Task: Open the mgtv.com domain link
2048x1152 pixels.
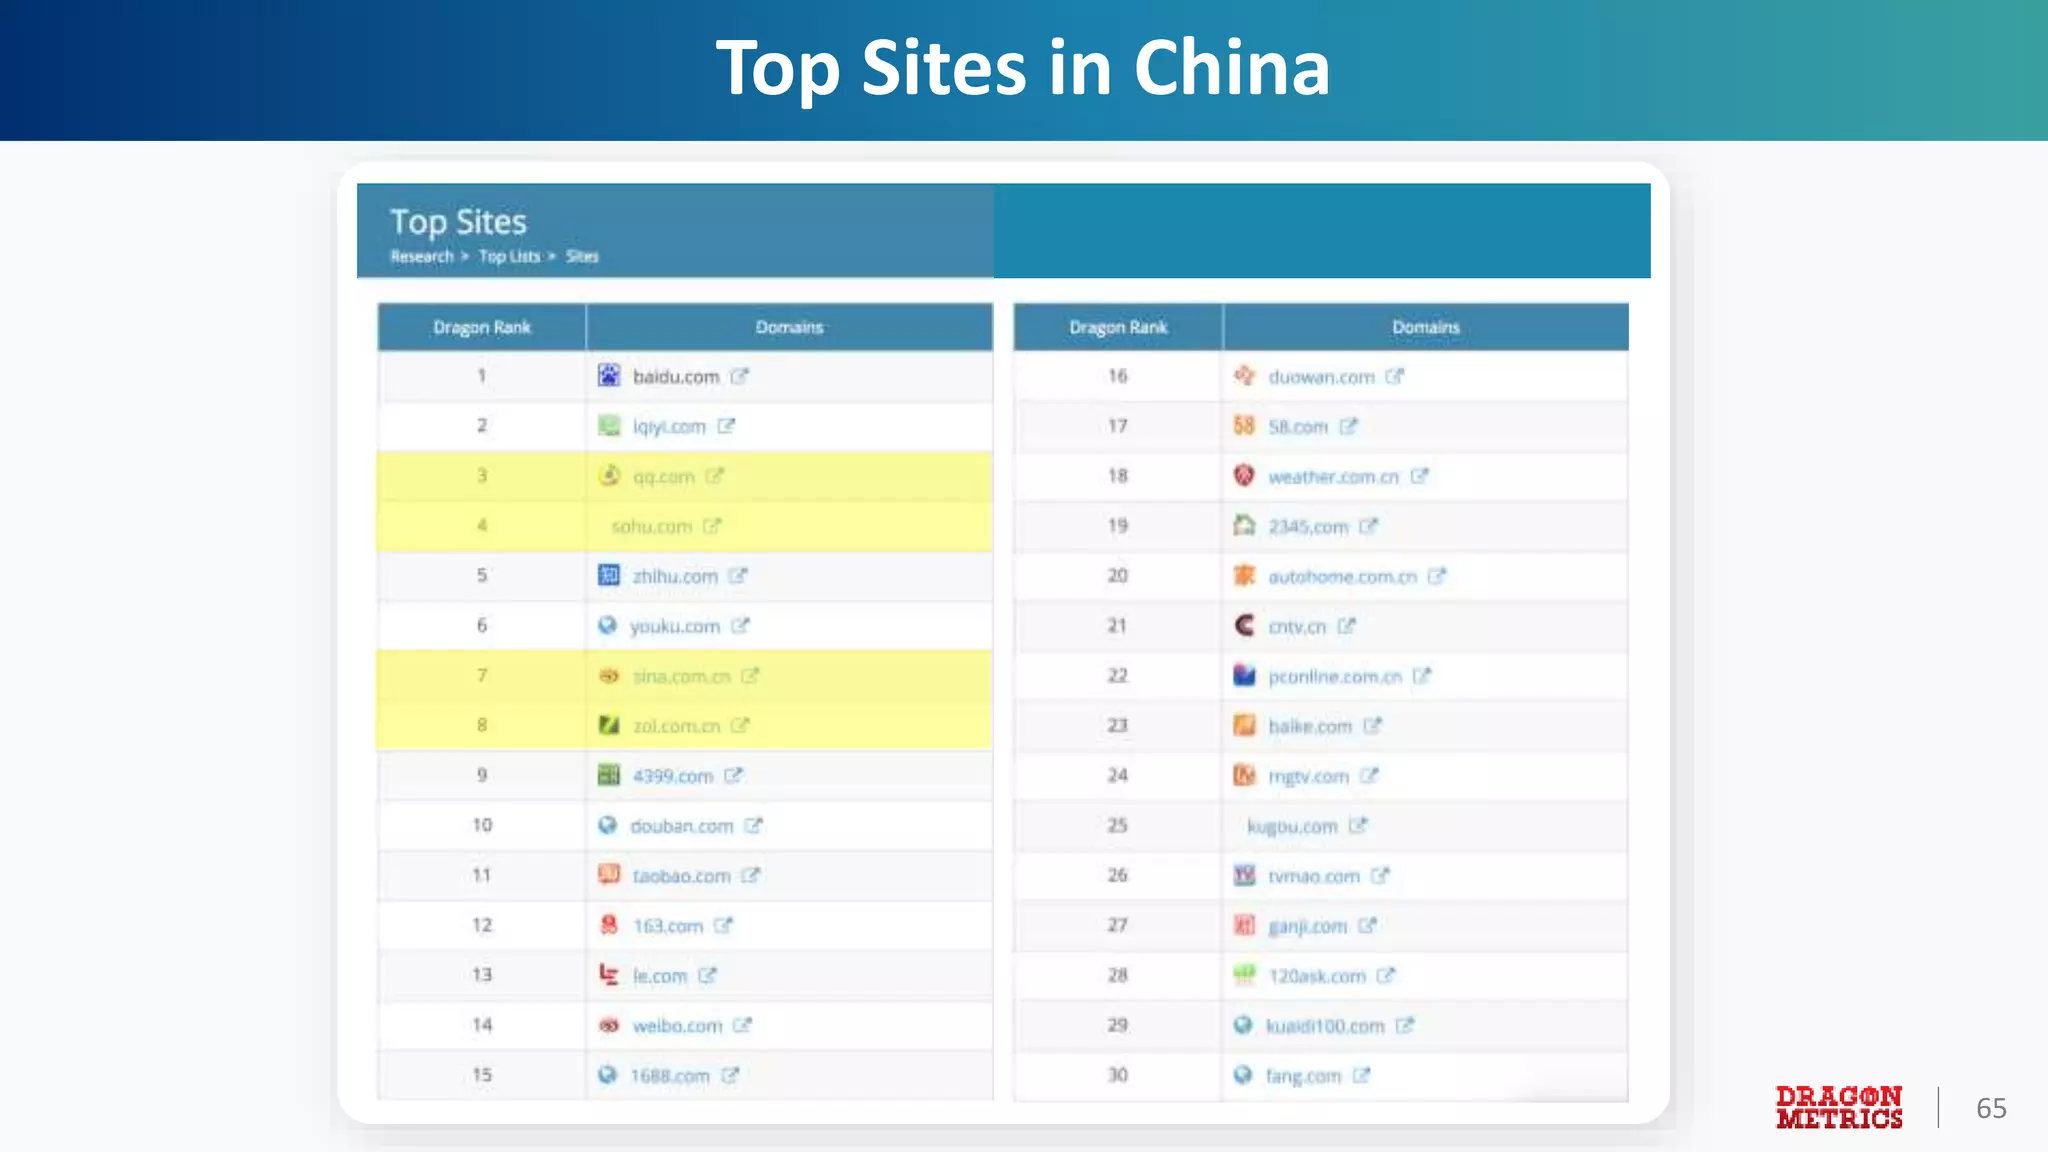Action: coord(1308,777)
